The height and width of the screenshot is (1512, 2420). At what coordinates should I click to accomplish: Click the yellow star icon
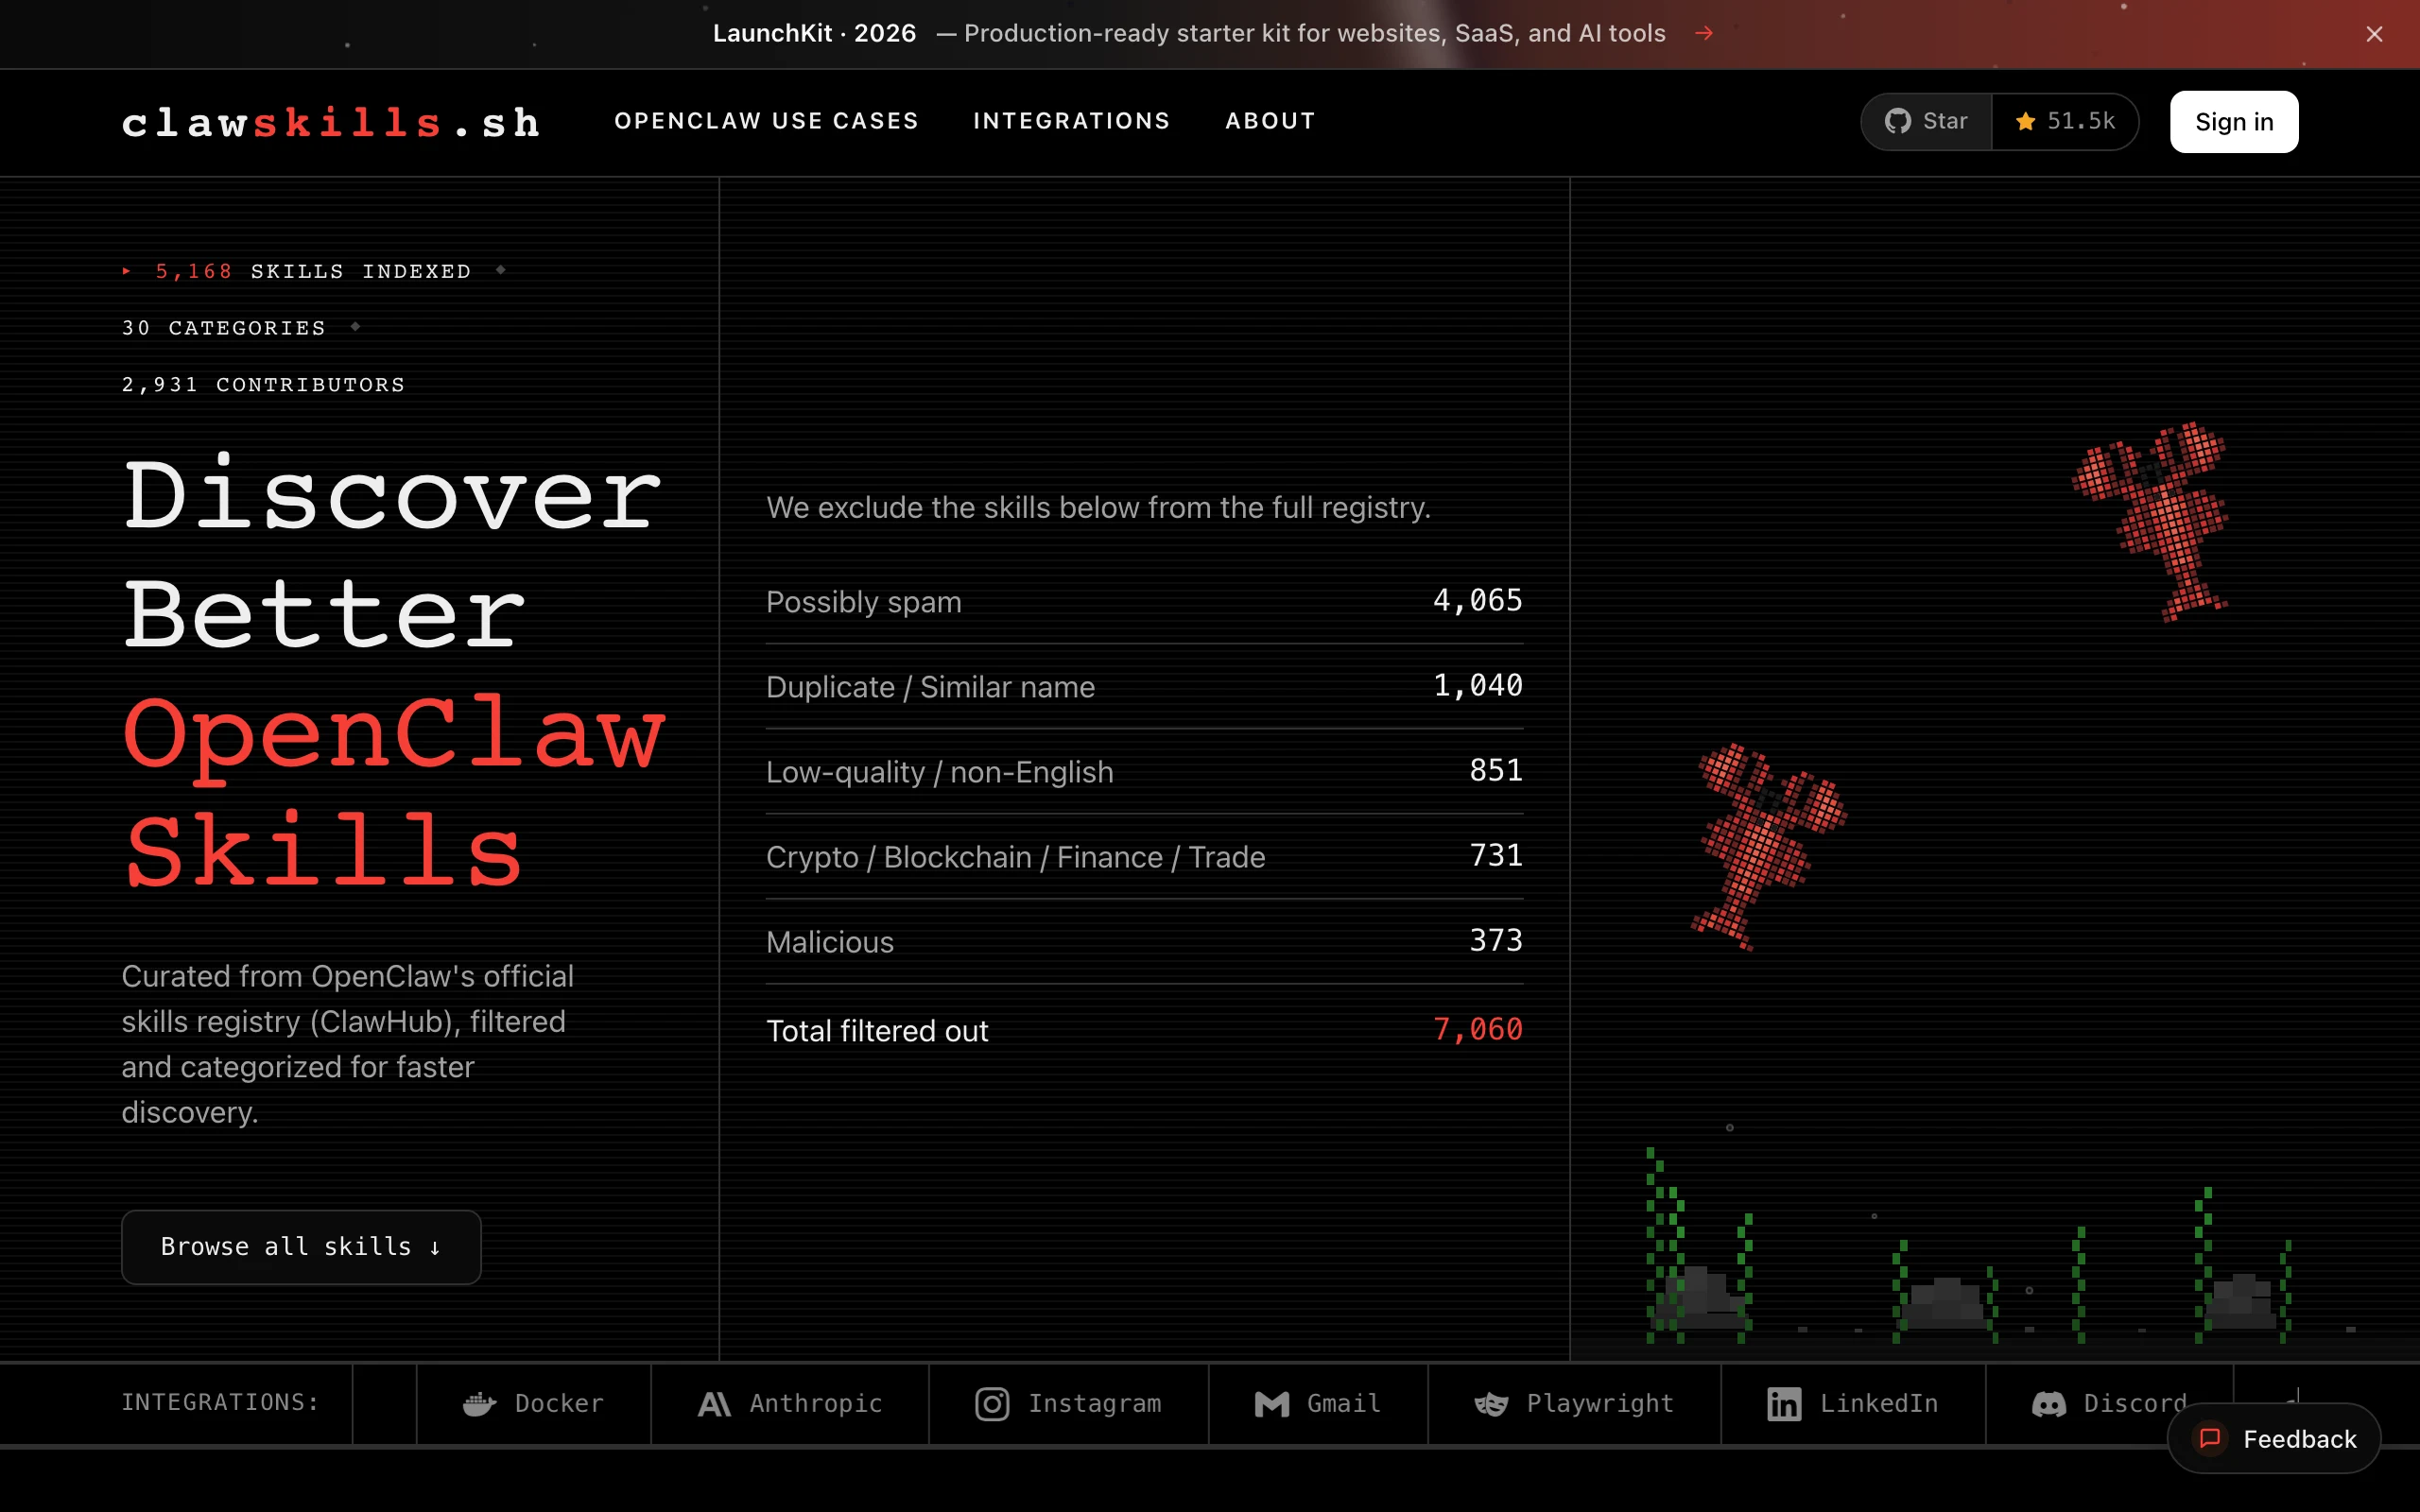coord(2025,121)
